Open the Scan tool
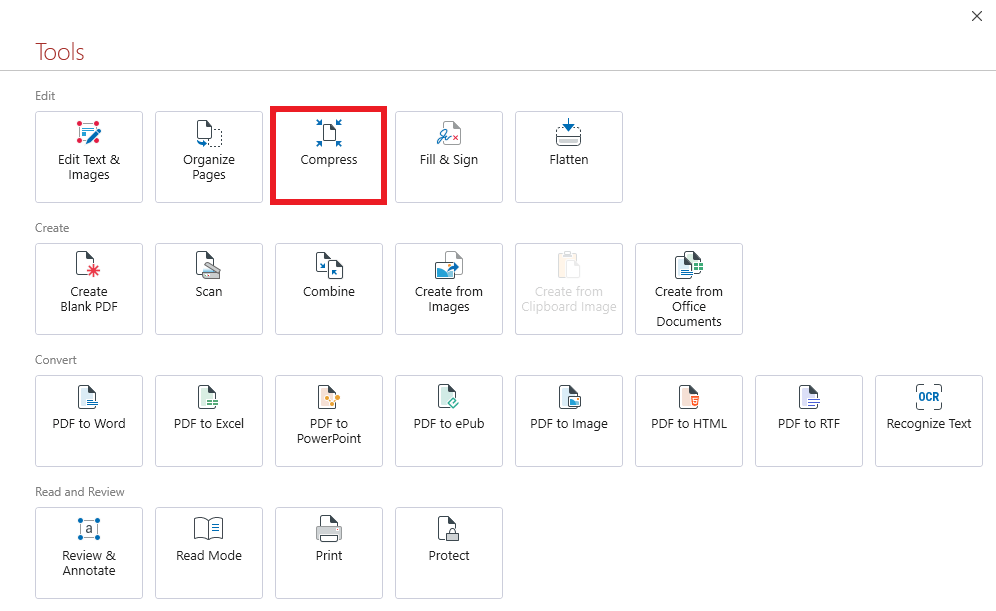The image size is (996, 611). point(209,289)
